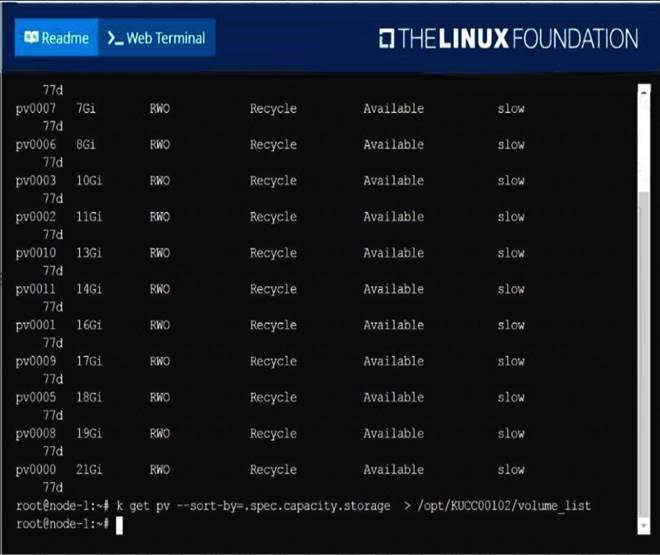This screenshot has width=660, height=555.
Task: Switch to the Web Terminal tab
Action: (x=157, y=38)
